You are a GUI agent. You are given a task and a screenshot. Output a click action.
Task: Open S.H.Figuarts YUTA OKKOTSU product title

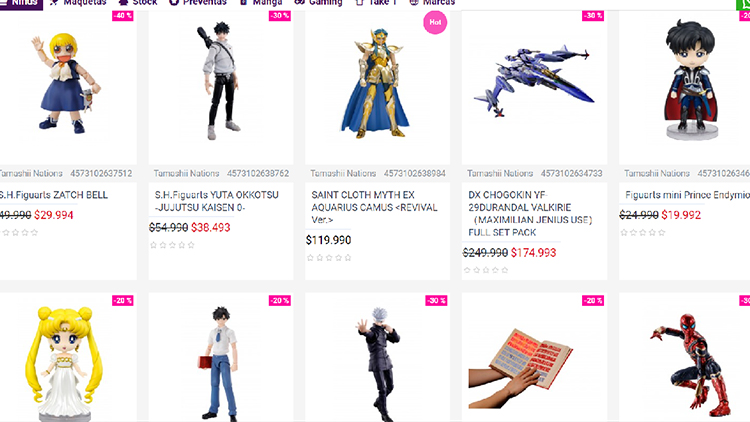coord(217,201)
